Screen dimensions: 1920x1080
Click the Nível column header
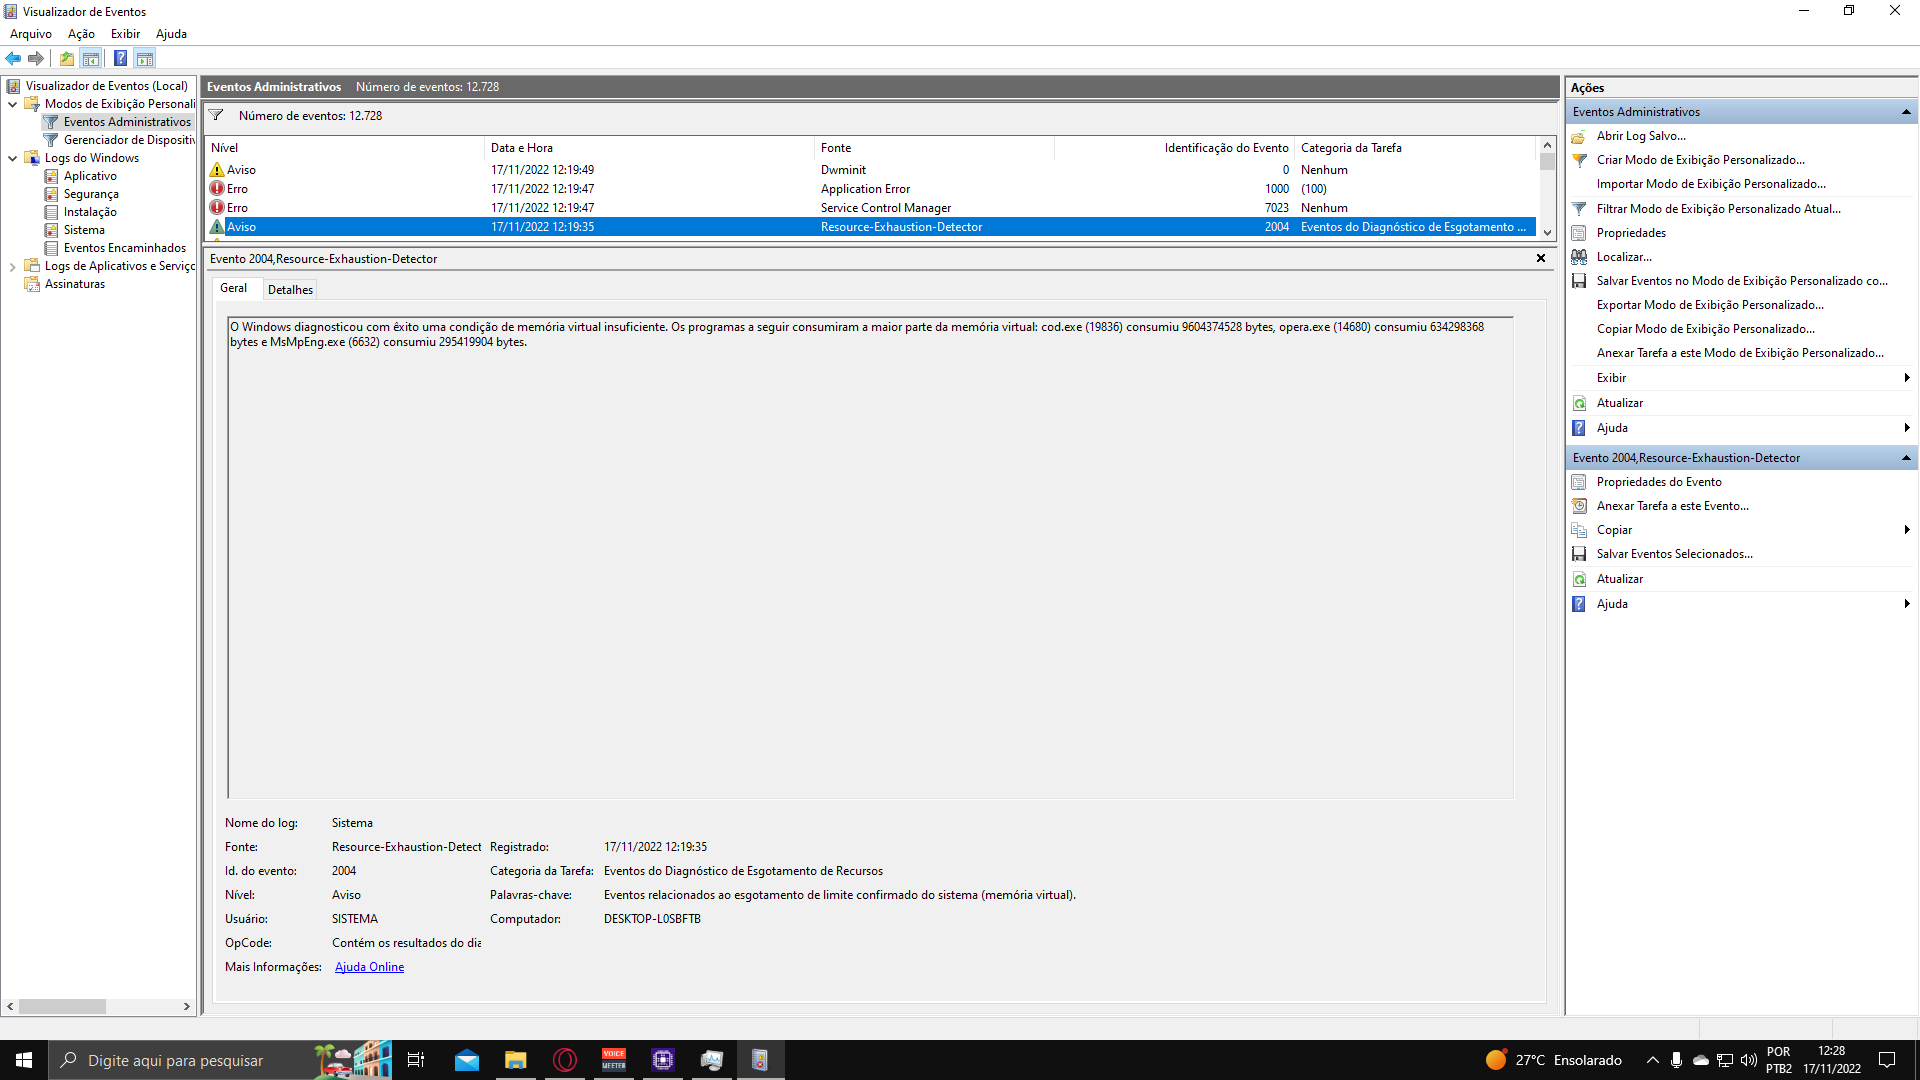(x=345, y=148)
